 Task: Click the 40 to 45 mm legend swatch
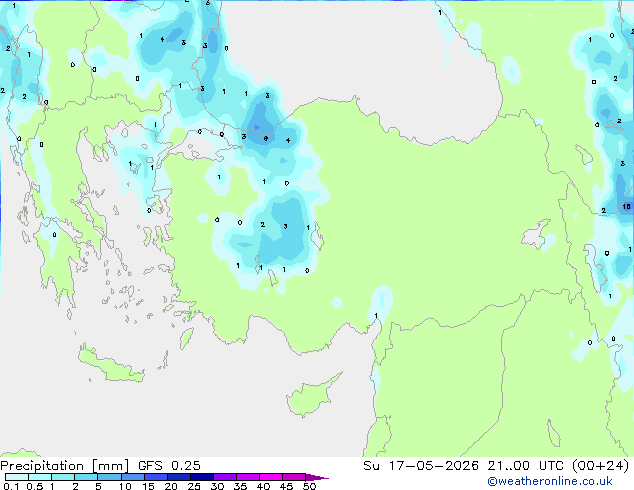click(x=271, y=477)
